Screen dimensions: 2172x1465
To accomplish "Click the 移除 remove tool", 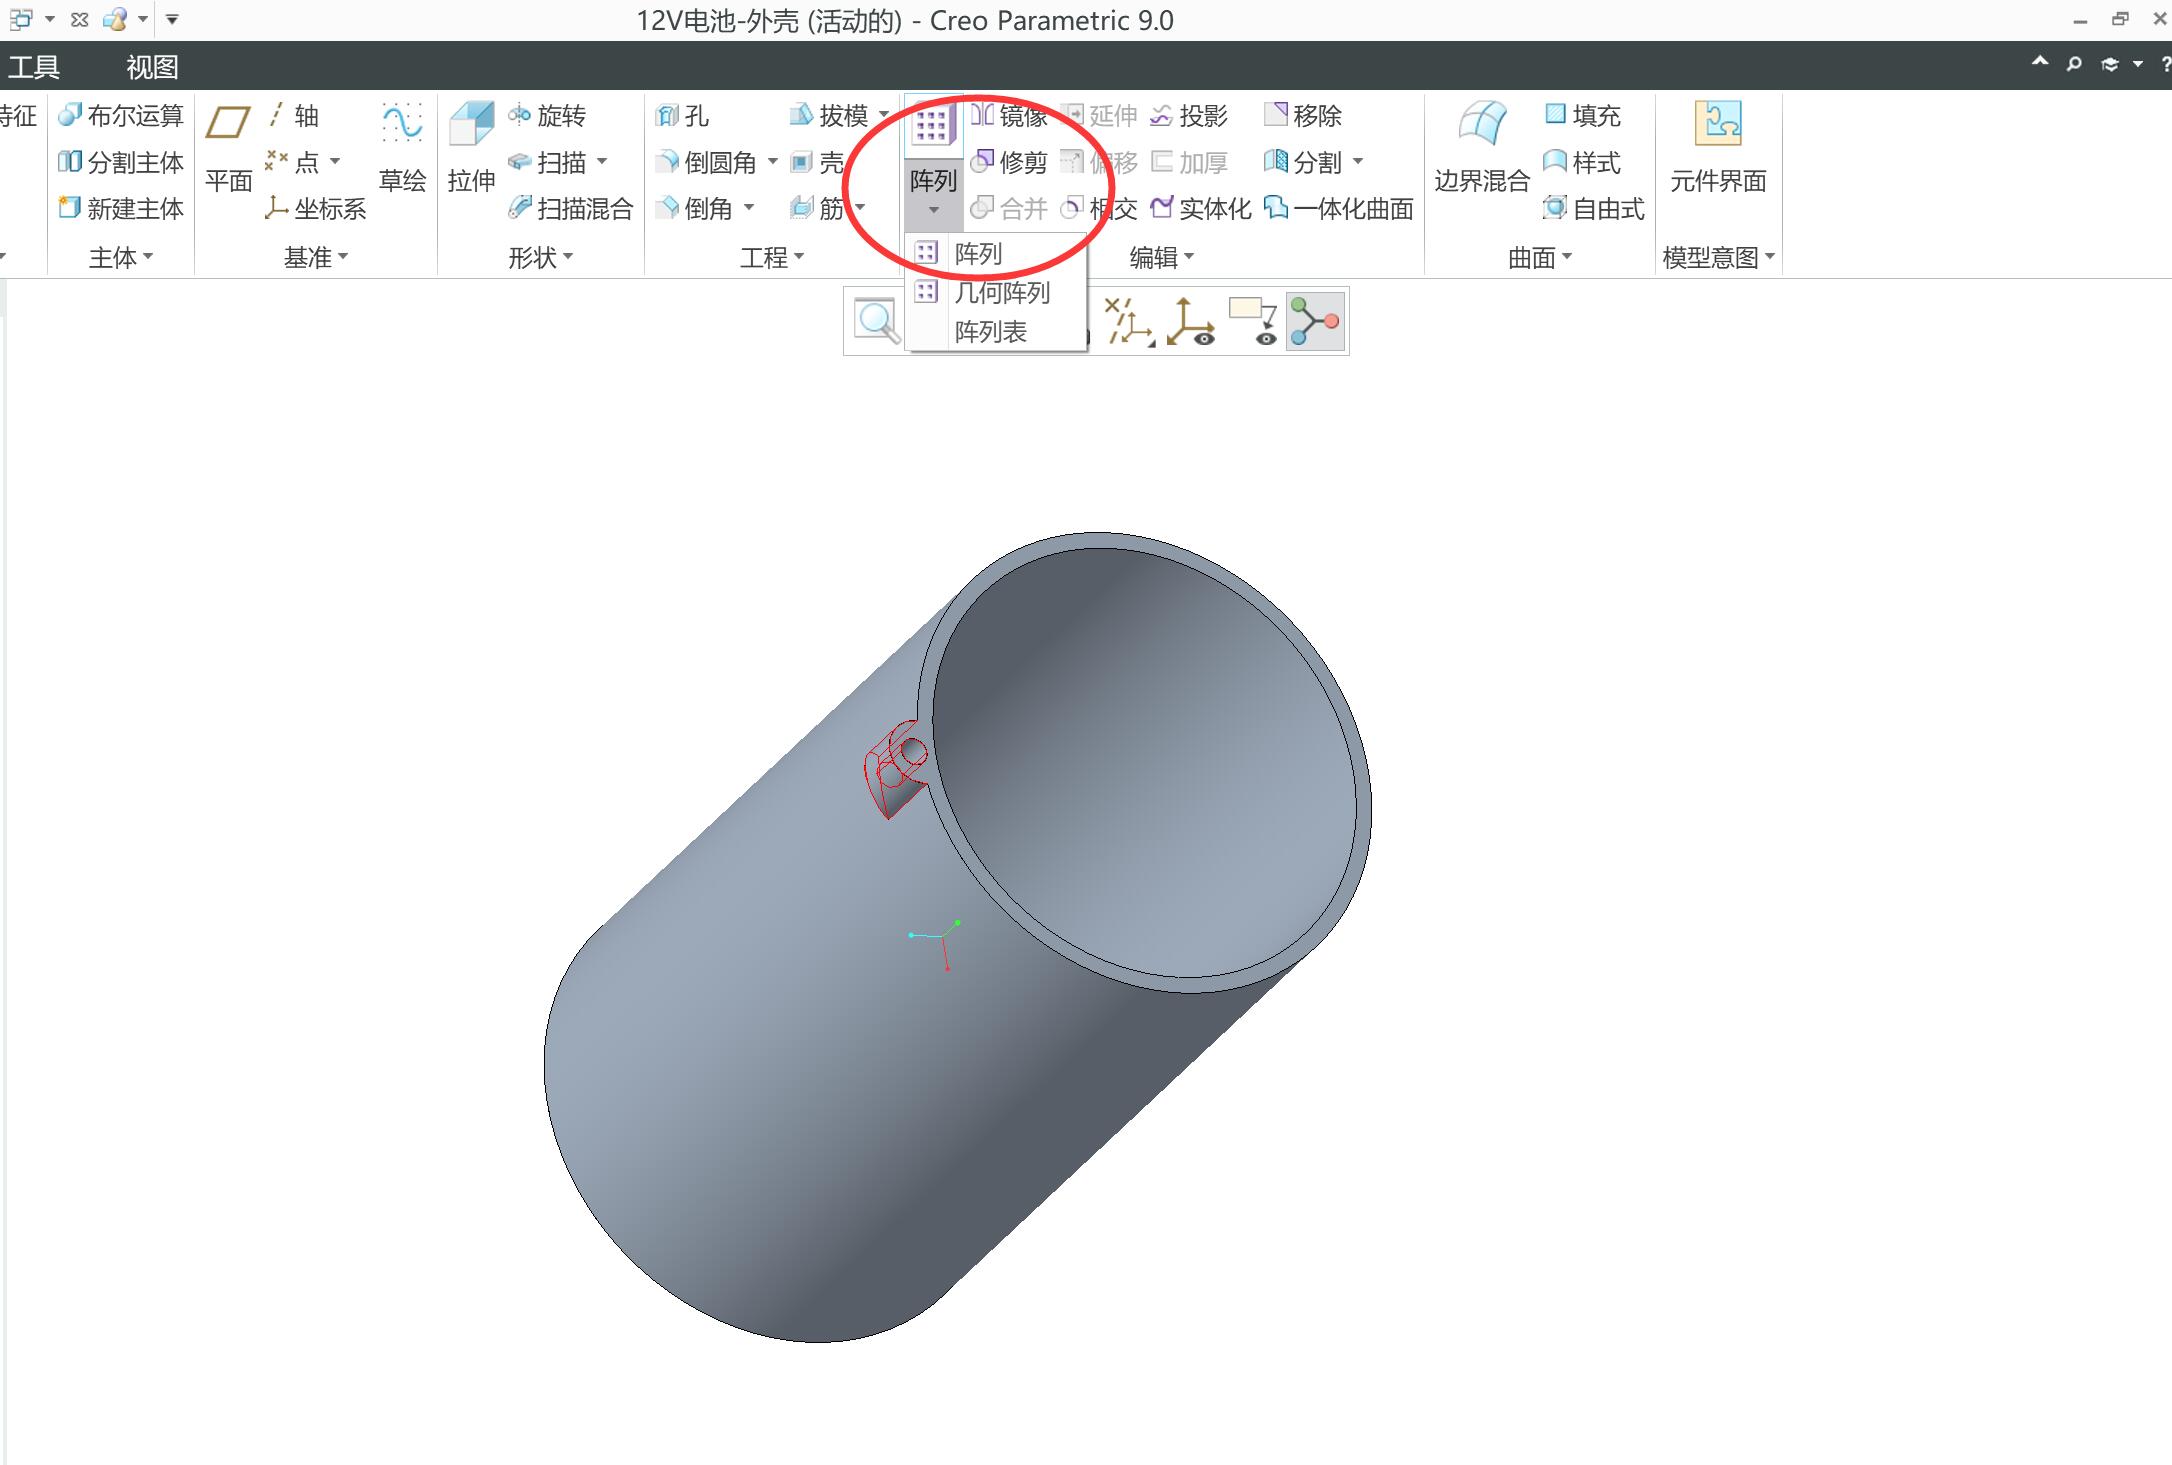I will (x=1303, y=116).
